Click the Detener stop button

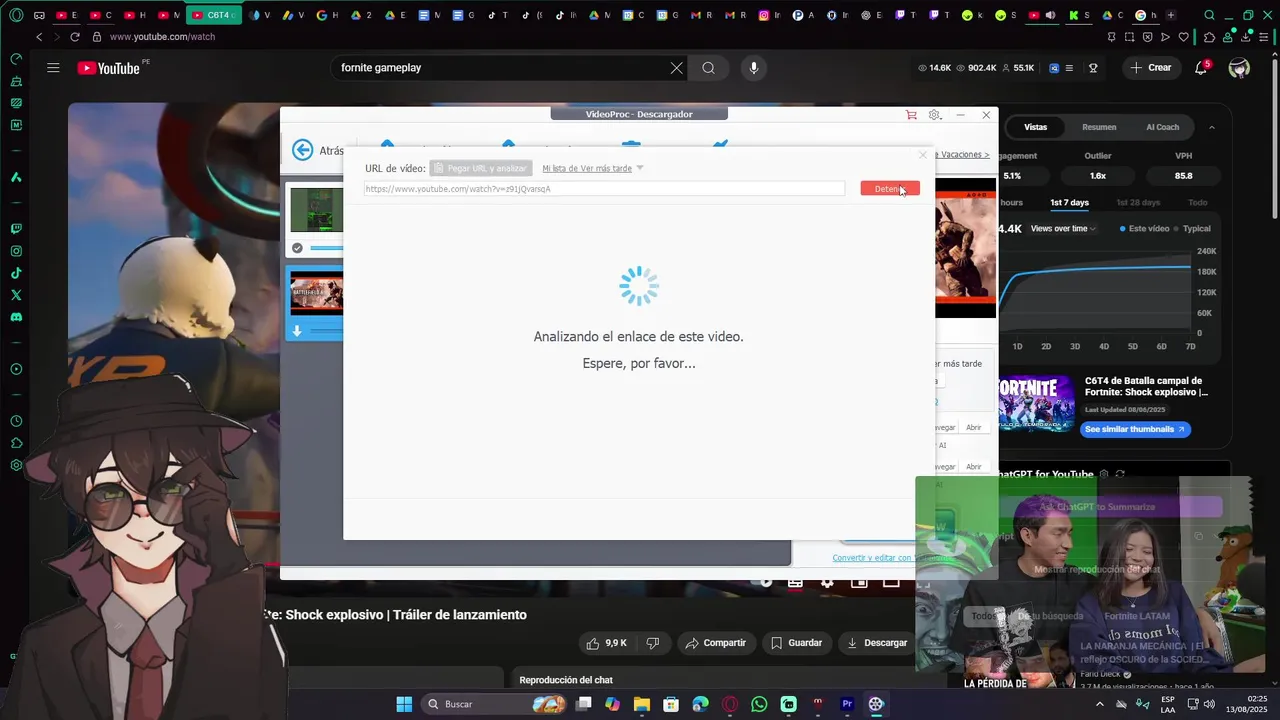point(890,189)
